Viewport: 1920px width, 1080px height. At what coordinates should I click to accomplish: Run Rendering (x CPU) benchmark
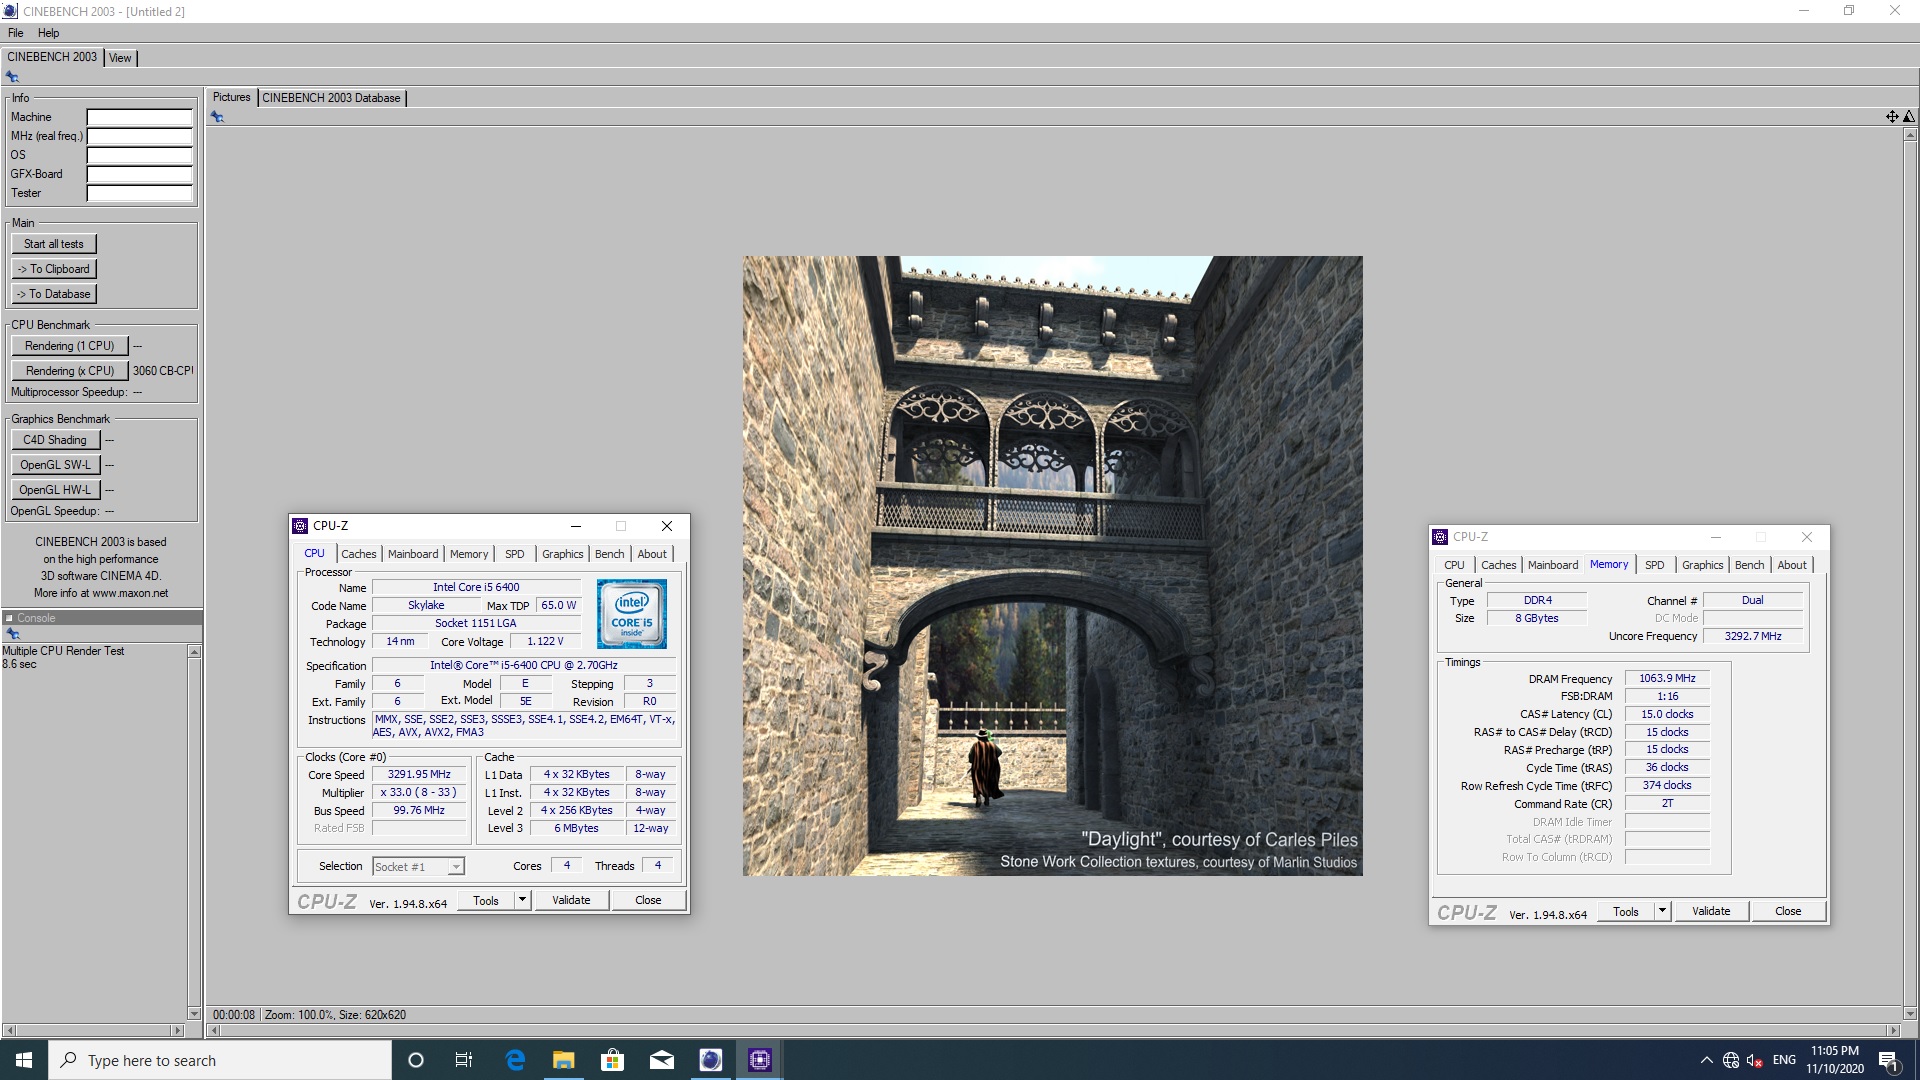tap(70, 371)
